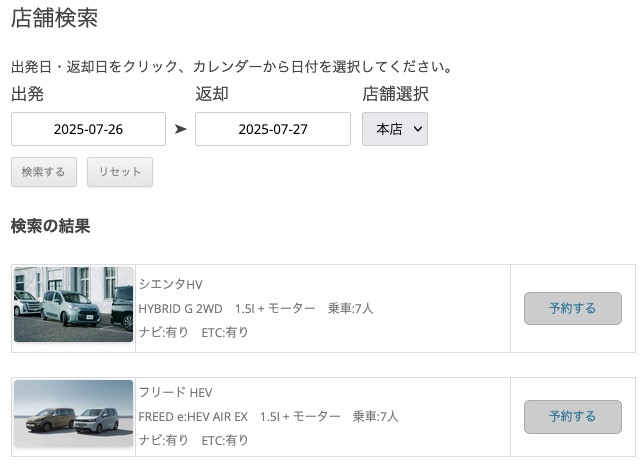644x468 pixels.
Task: Click the FREED e:HEV AIR EX spec line
Action: pos(268,417)
